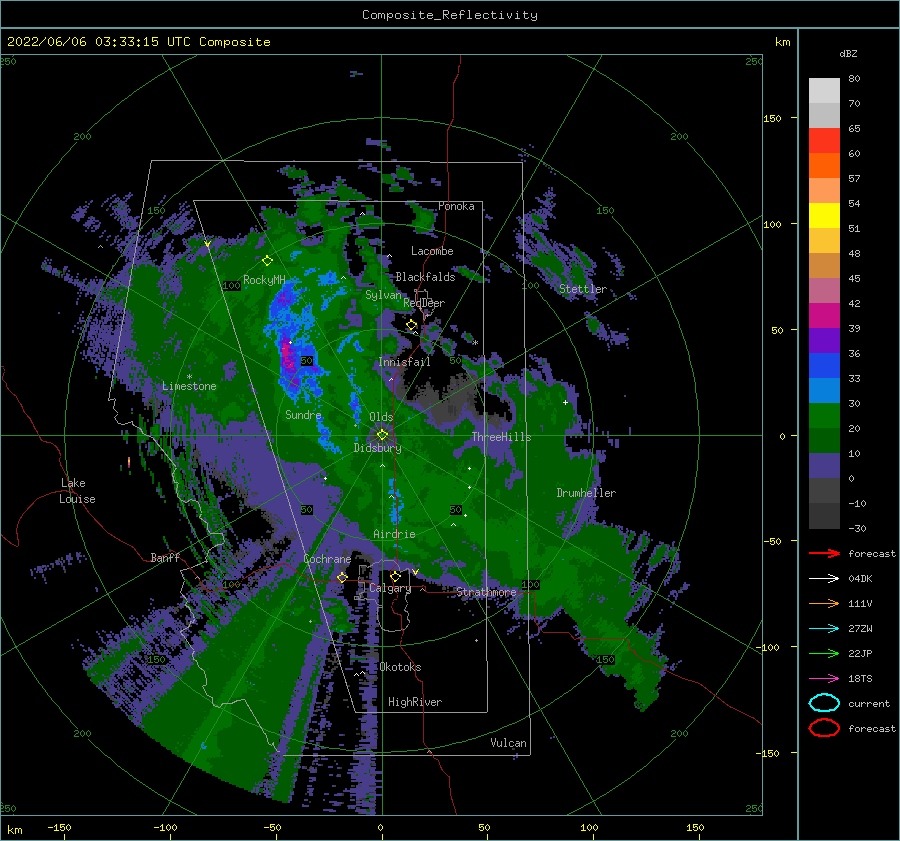Click the magenta 18TS arrow icon
Image resolution: width=900 pixels, height=841 pixels.
point(824,679)
